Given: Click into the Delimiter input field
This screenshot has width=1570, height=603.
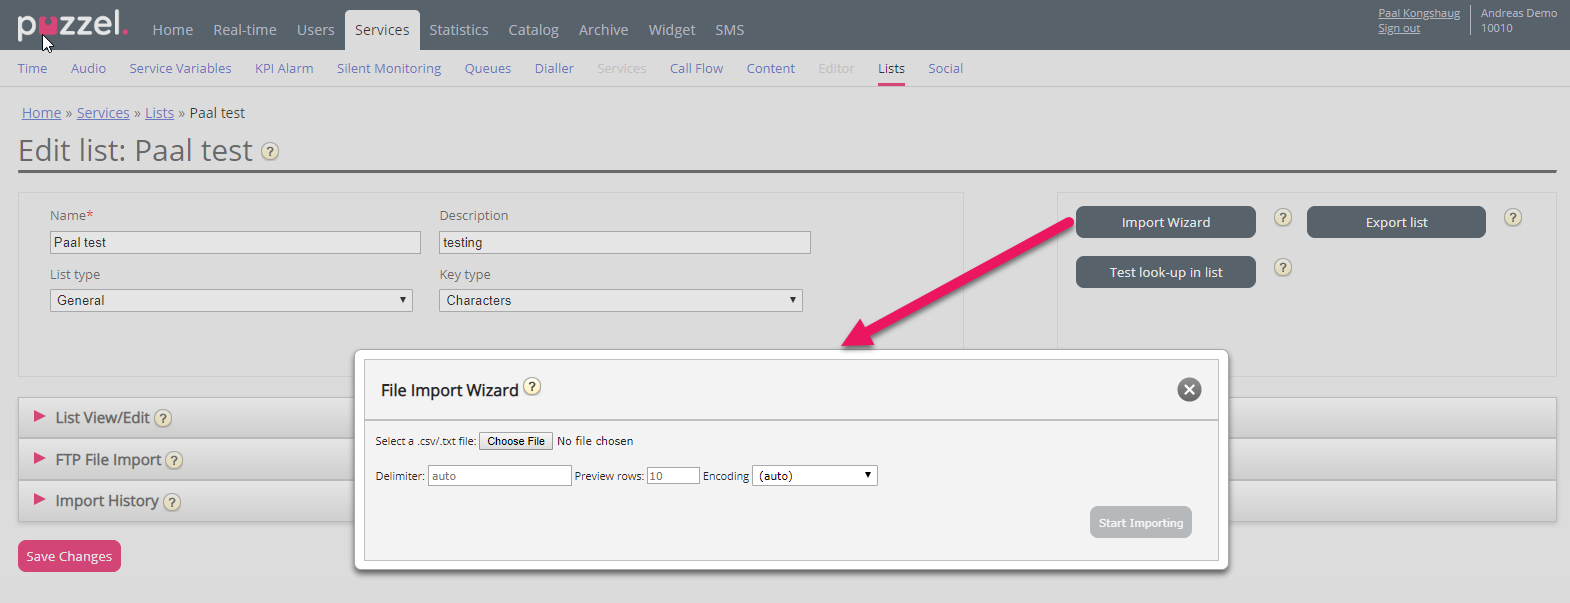Looking at the screenshot, I should 499,476.
